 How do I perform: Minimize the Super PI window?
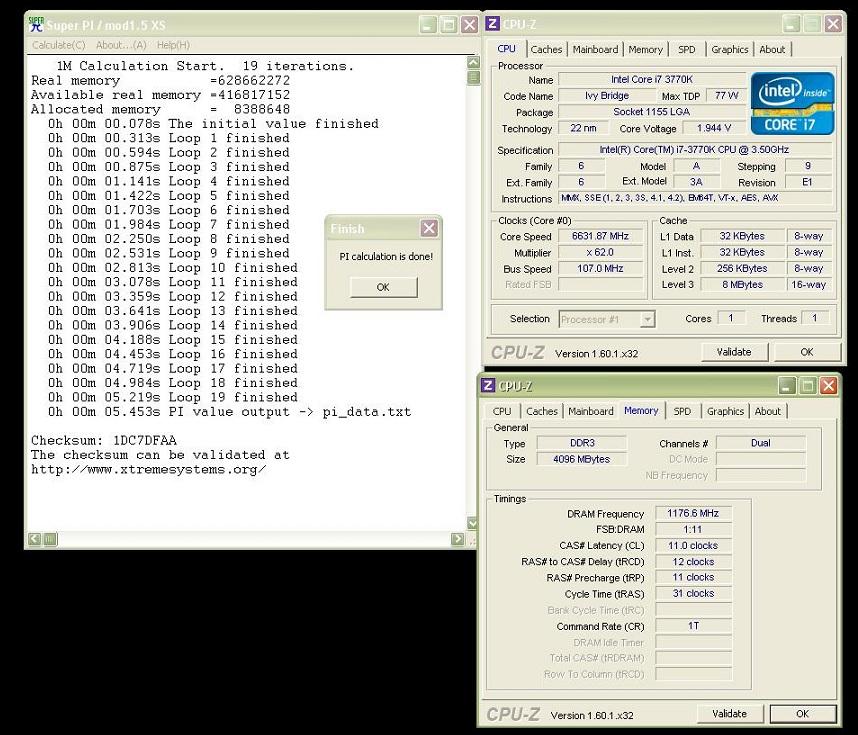point(428,25)
